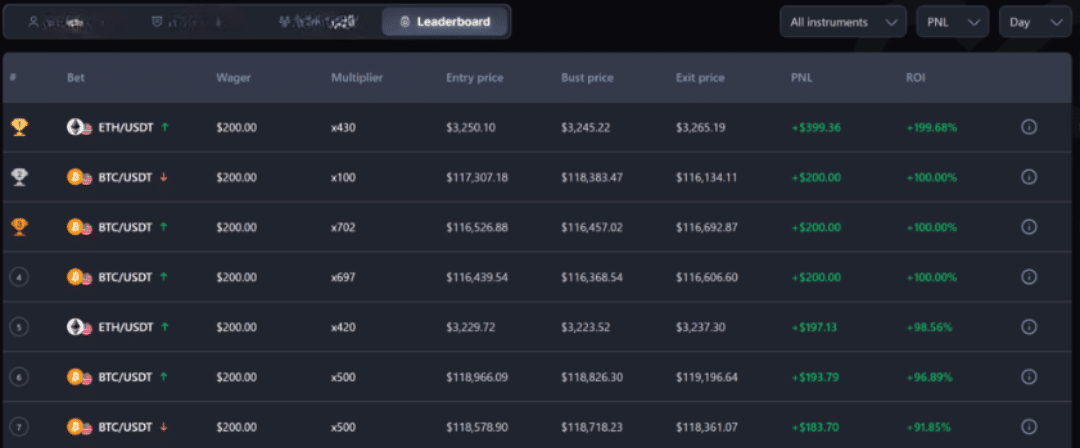This screenshot has height=448, width=1080.
Task: Click the Bitcoin coin icon in x100 row
Action: click(74, 177)
